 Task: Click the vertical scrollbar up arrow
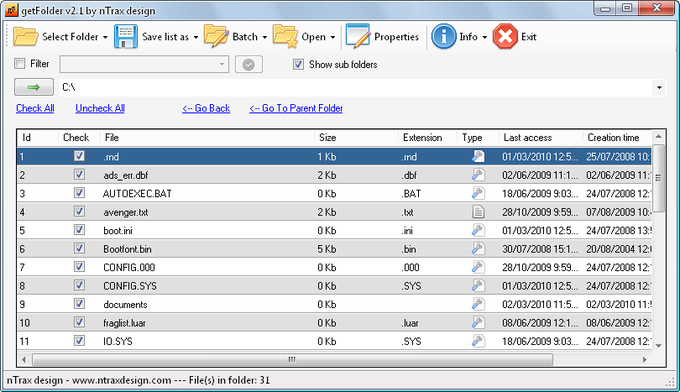(658, 137)
